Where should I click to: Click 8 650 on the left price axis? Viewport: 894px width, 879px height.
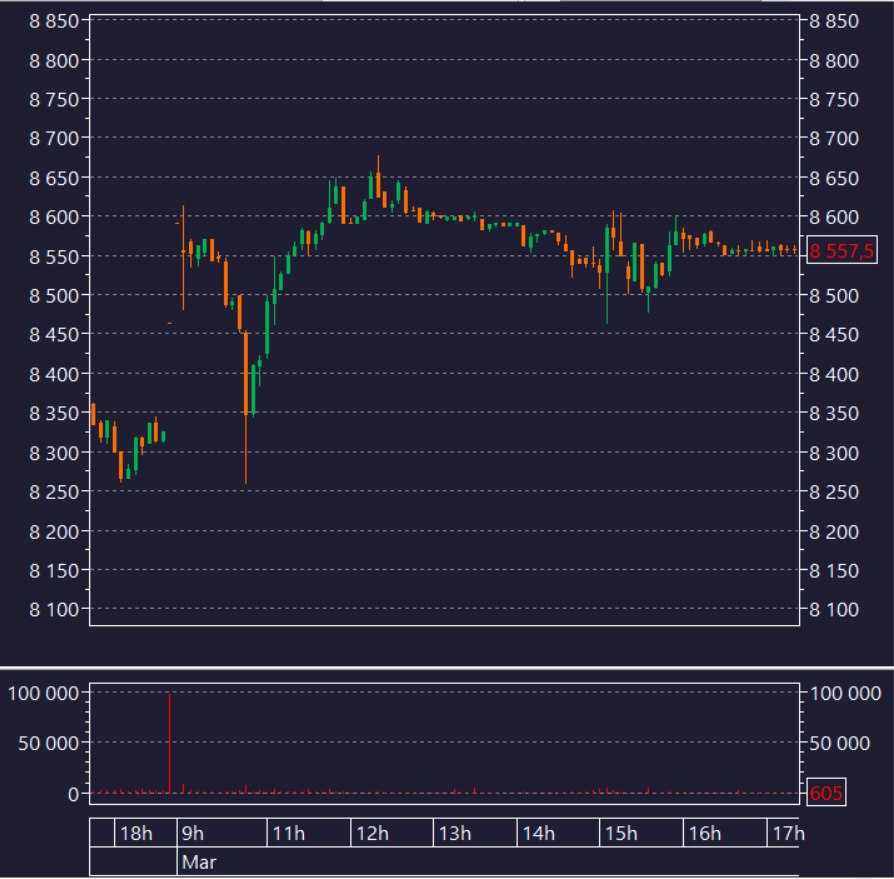(54, 178)
